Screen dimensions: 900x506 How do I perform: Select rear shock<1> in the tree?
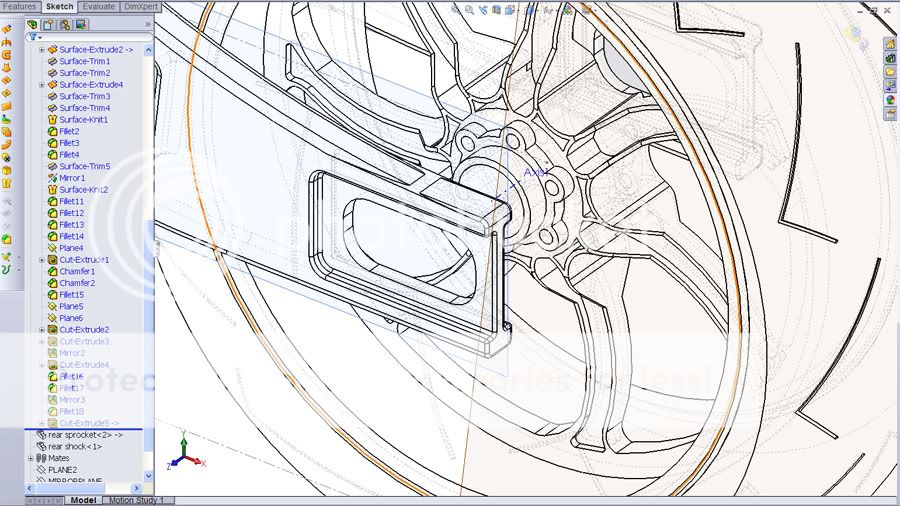coord(75,446)
